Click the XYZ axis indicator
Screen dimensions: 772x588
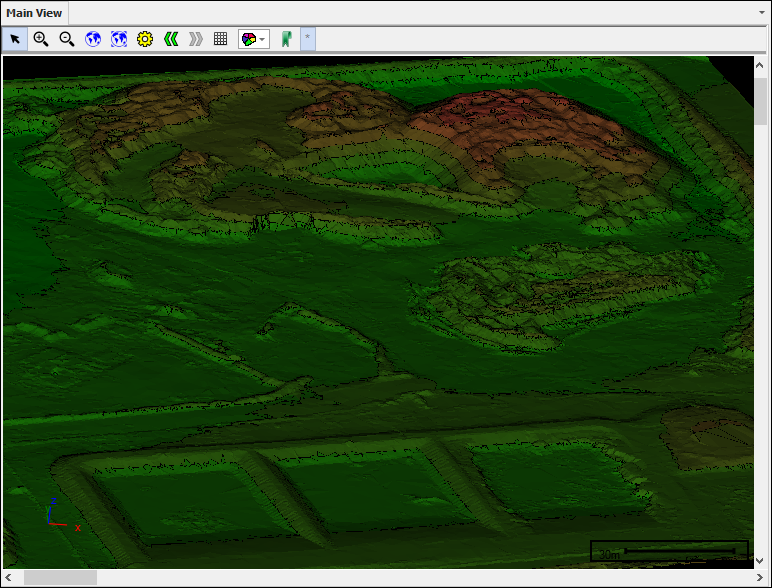click(x=57, y=515)
